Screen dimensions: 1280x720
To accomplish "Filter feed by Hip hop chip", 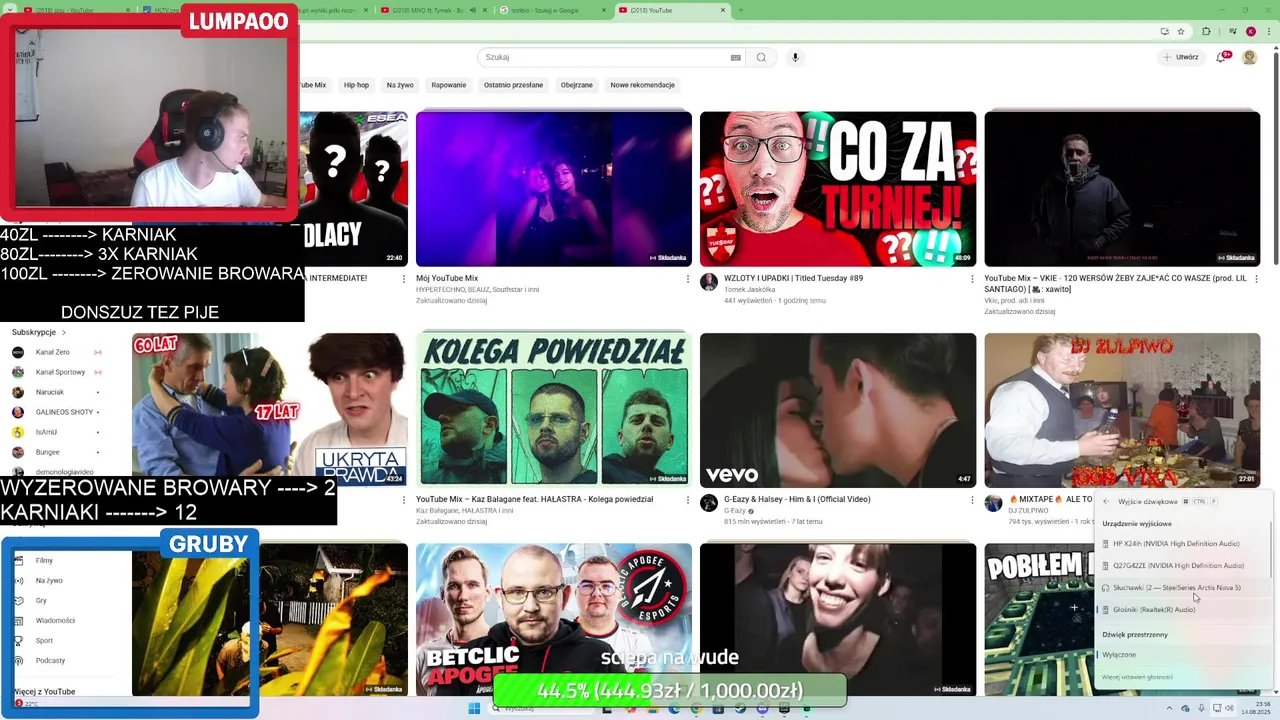I will click(x=356, y=85).
